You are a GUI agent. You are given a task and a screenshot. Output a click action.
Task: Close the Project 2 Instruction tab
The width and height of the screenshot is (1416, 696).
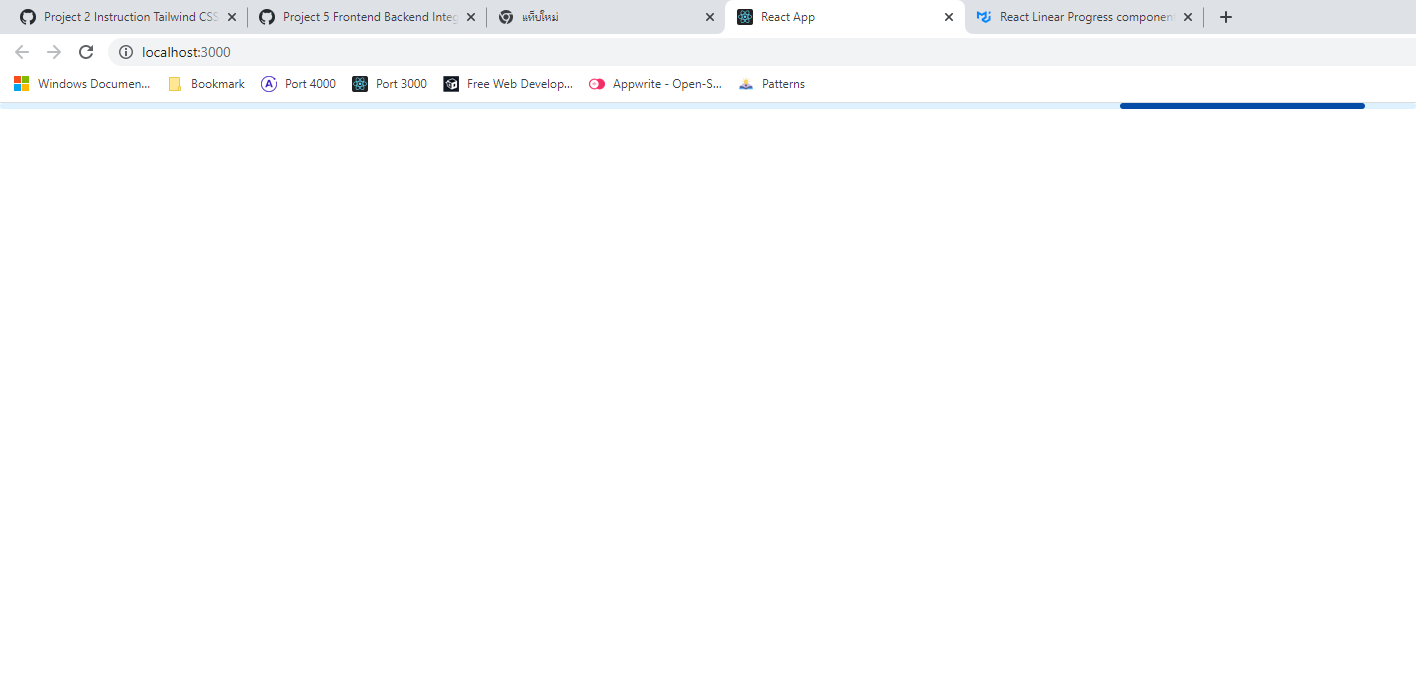point(232,17)
